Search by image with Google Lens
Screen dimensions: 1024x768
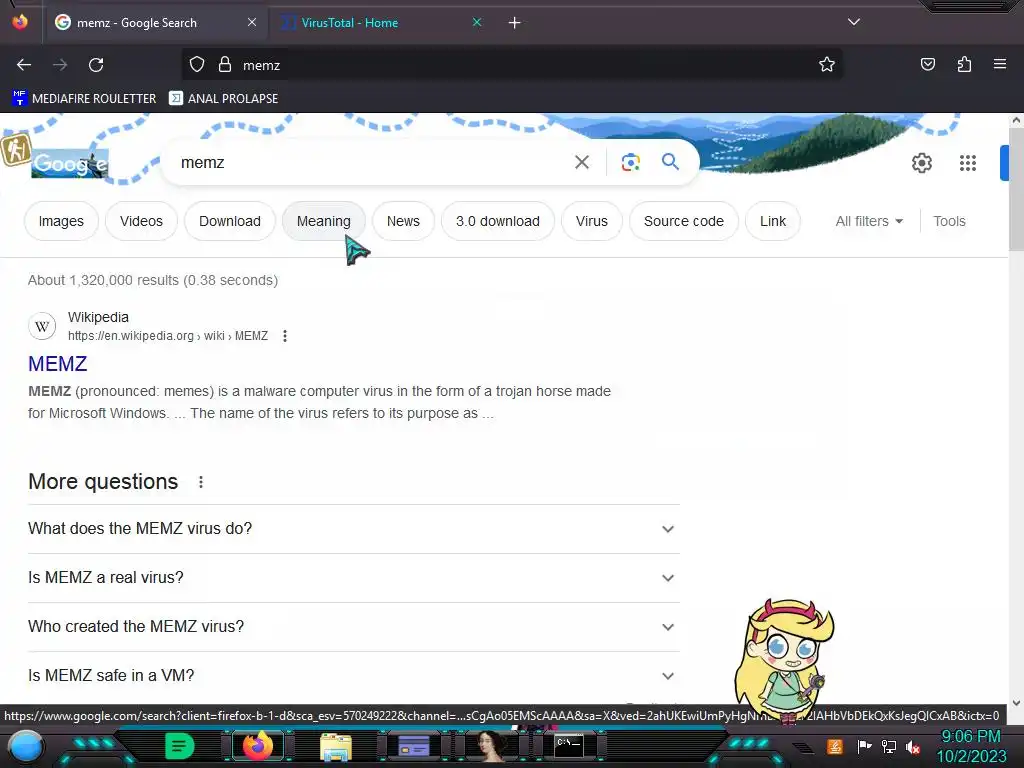click(630, 162)
